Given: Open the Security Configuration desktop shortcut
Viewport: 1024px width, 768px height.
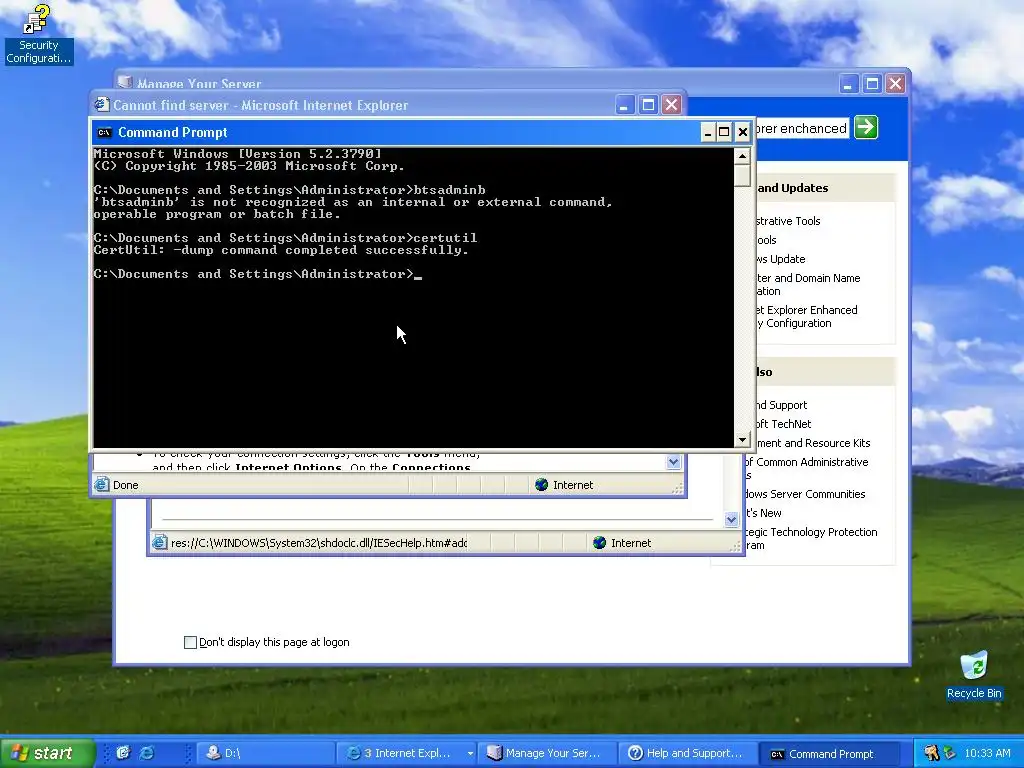Looking at the screenshot, I should [38, 34].
